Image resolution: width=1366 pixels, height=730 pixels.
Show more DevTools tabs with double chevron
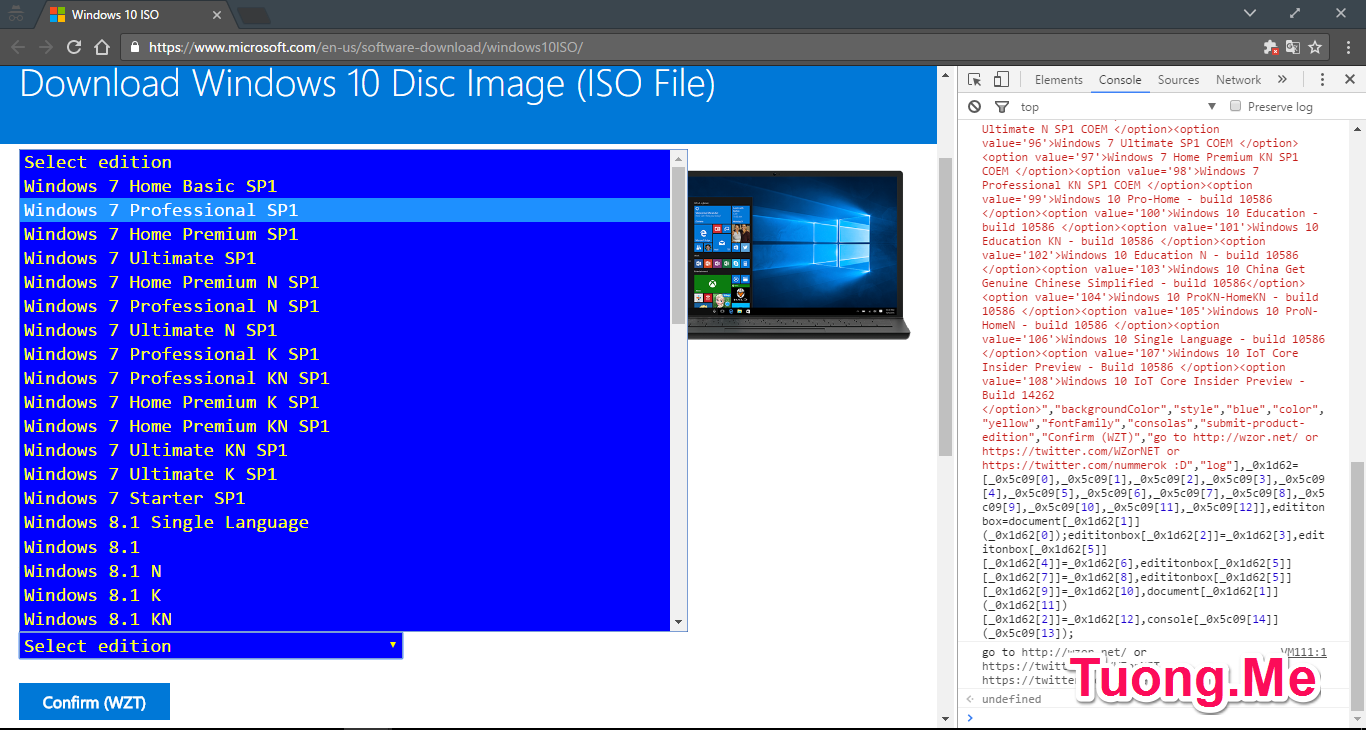(x=1282, y=80)
